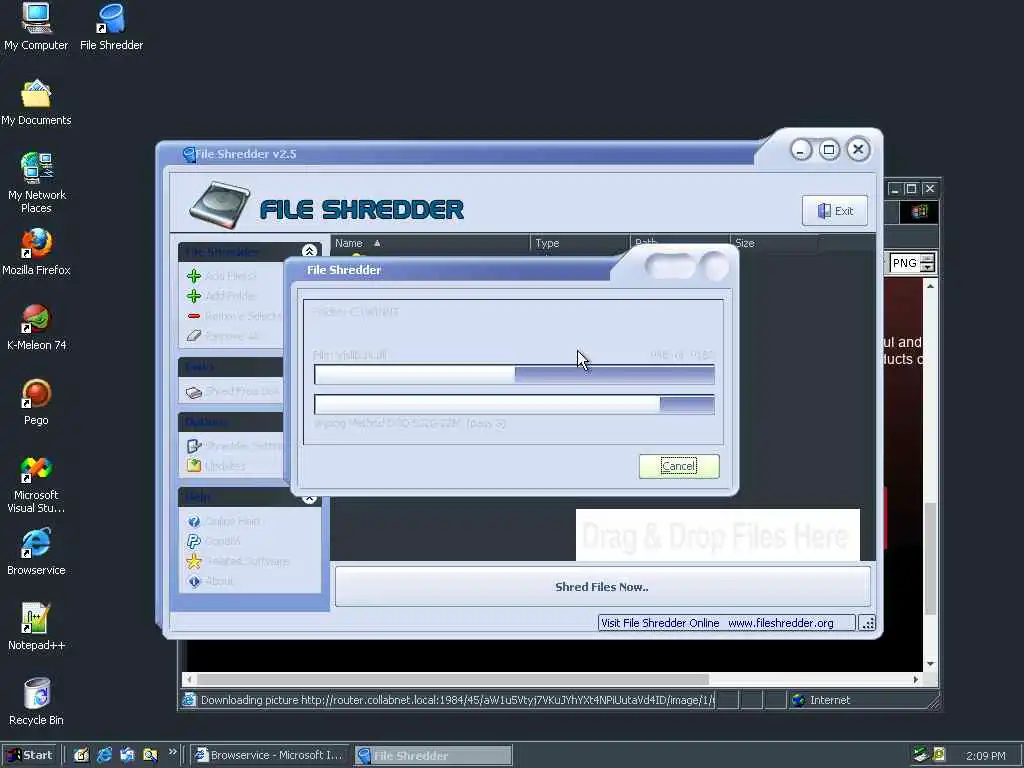The height and width of the screenshot is (768, 1024).
Task: Open File Shredder desktop shortcut
Action: point(112,27)
